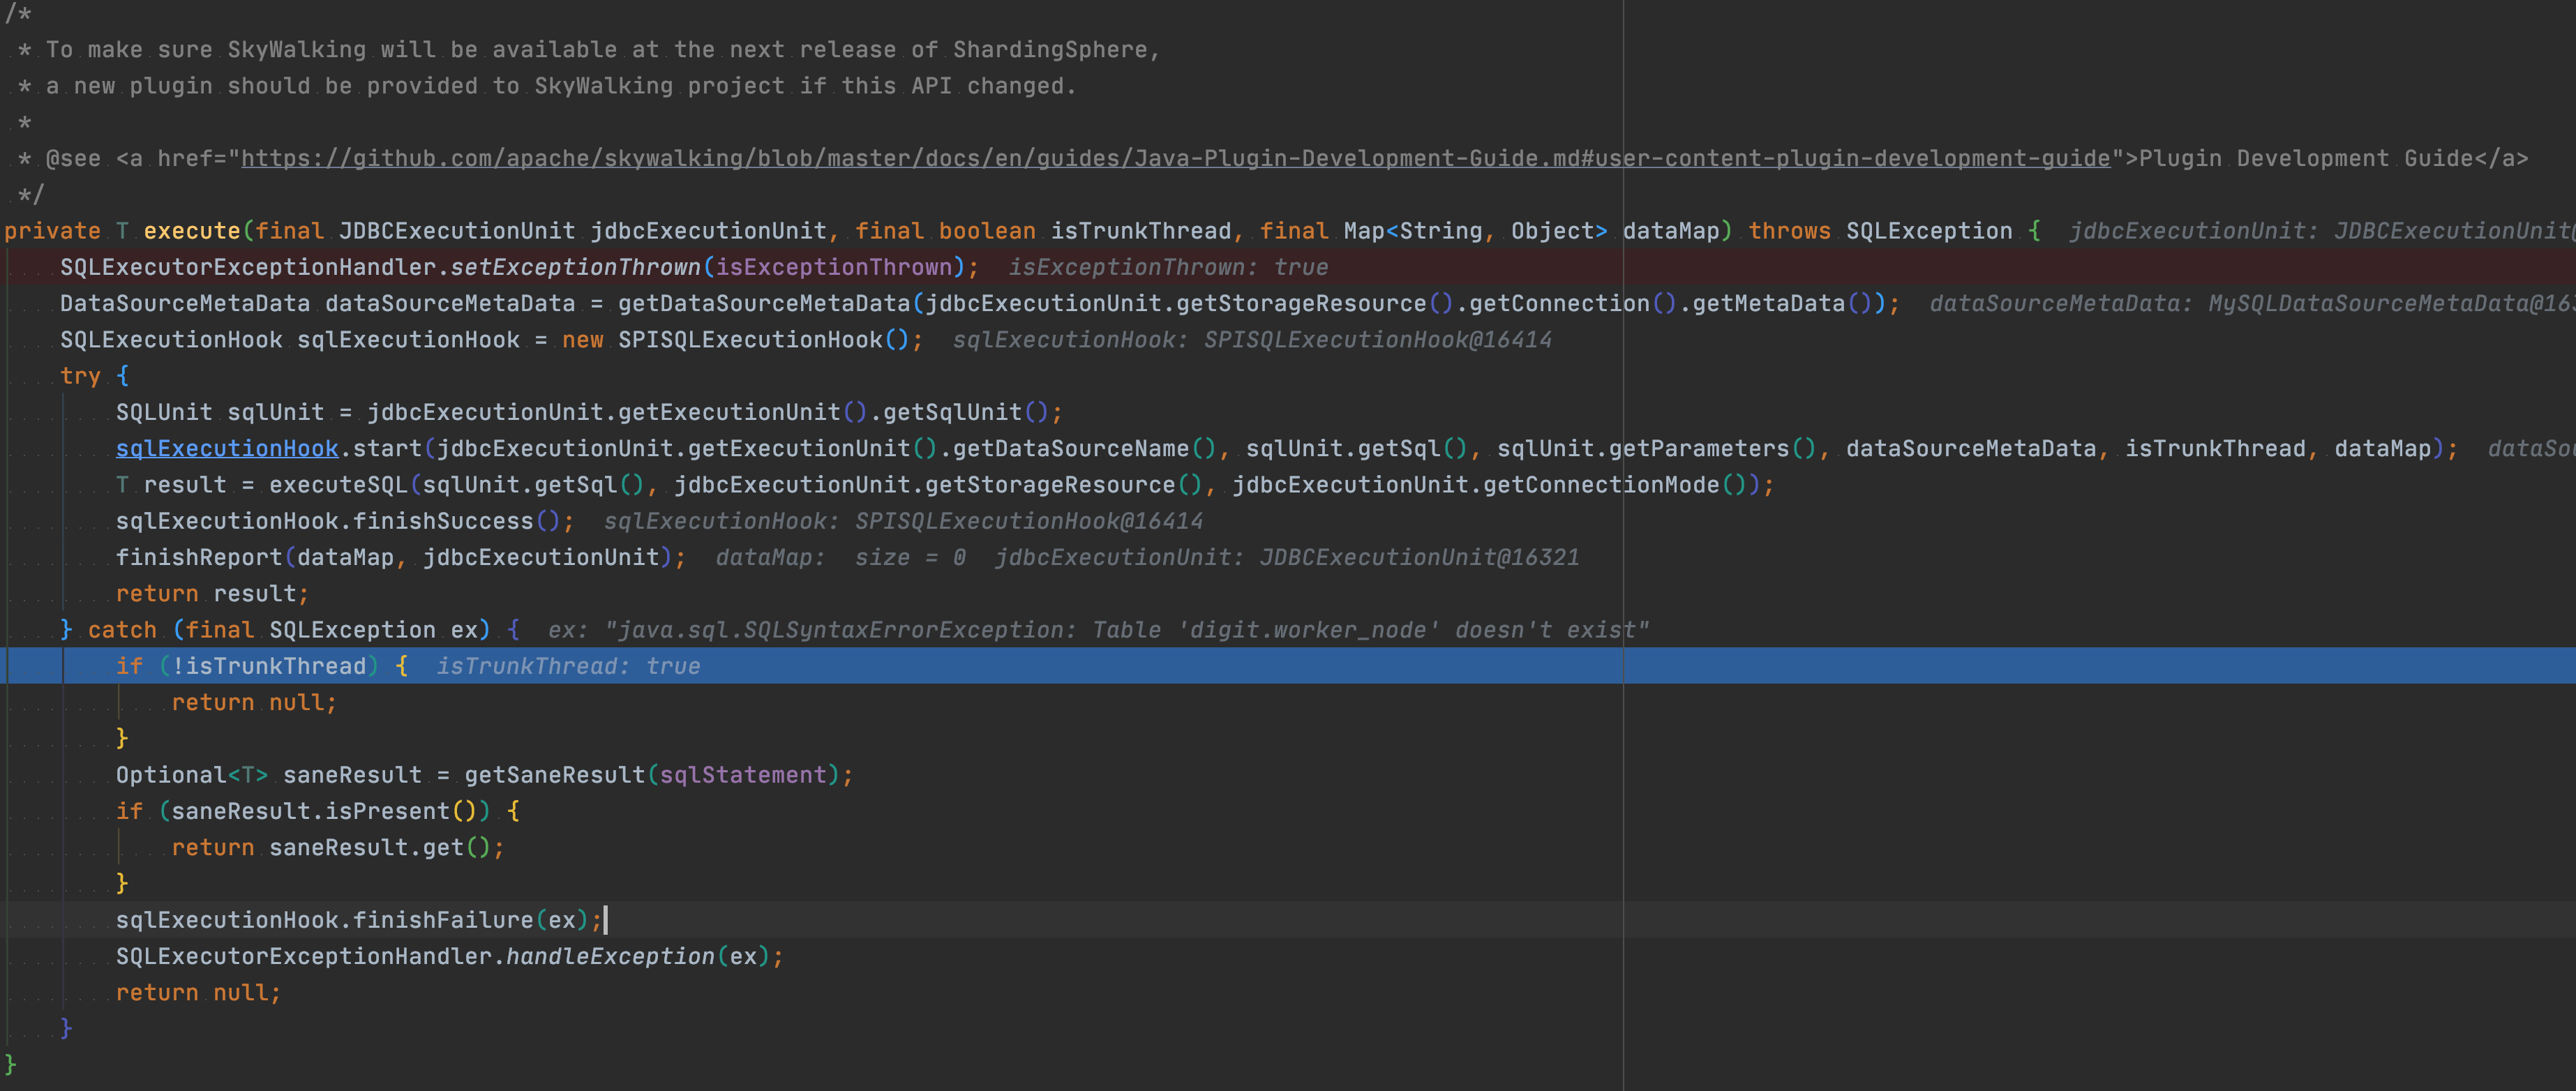Click inline debug value "isExceptionThrown: true"
This screenshot has width=2576, height=1091.
coord(1167,267)
